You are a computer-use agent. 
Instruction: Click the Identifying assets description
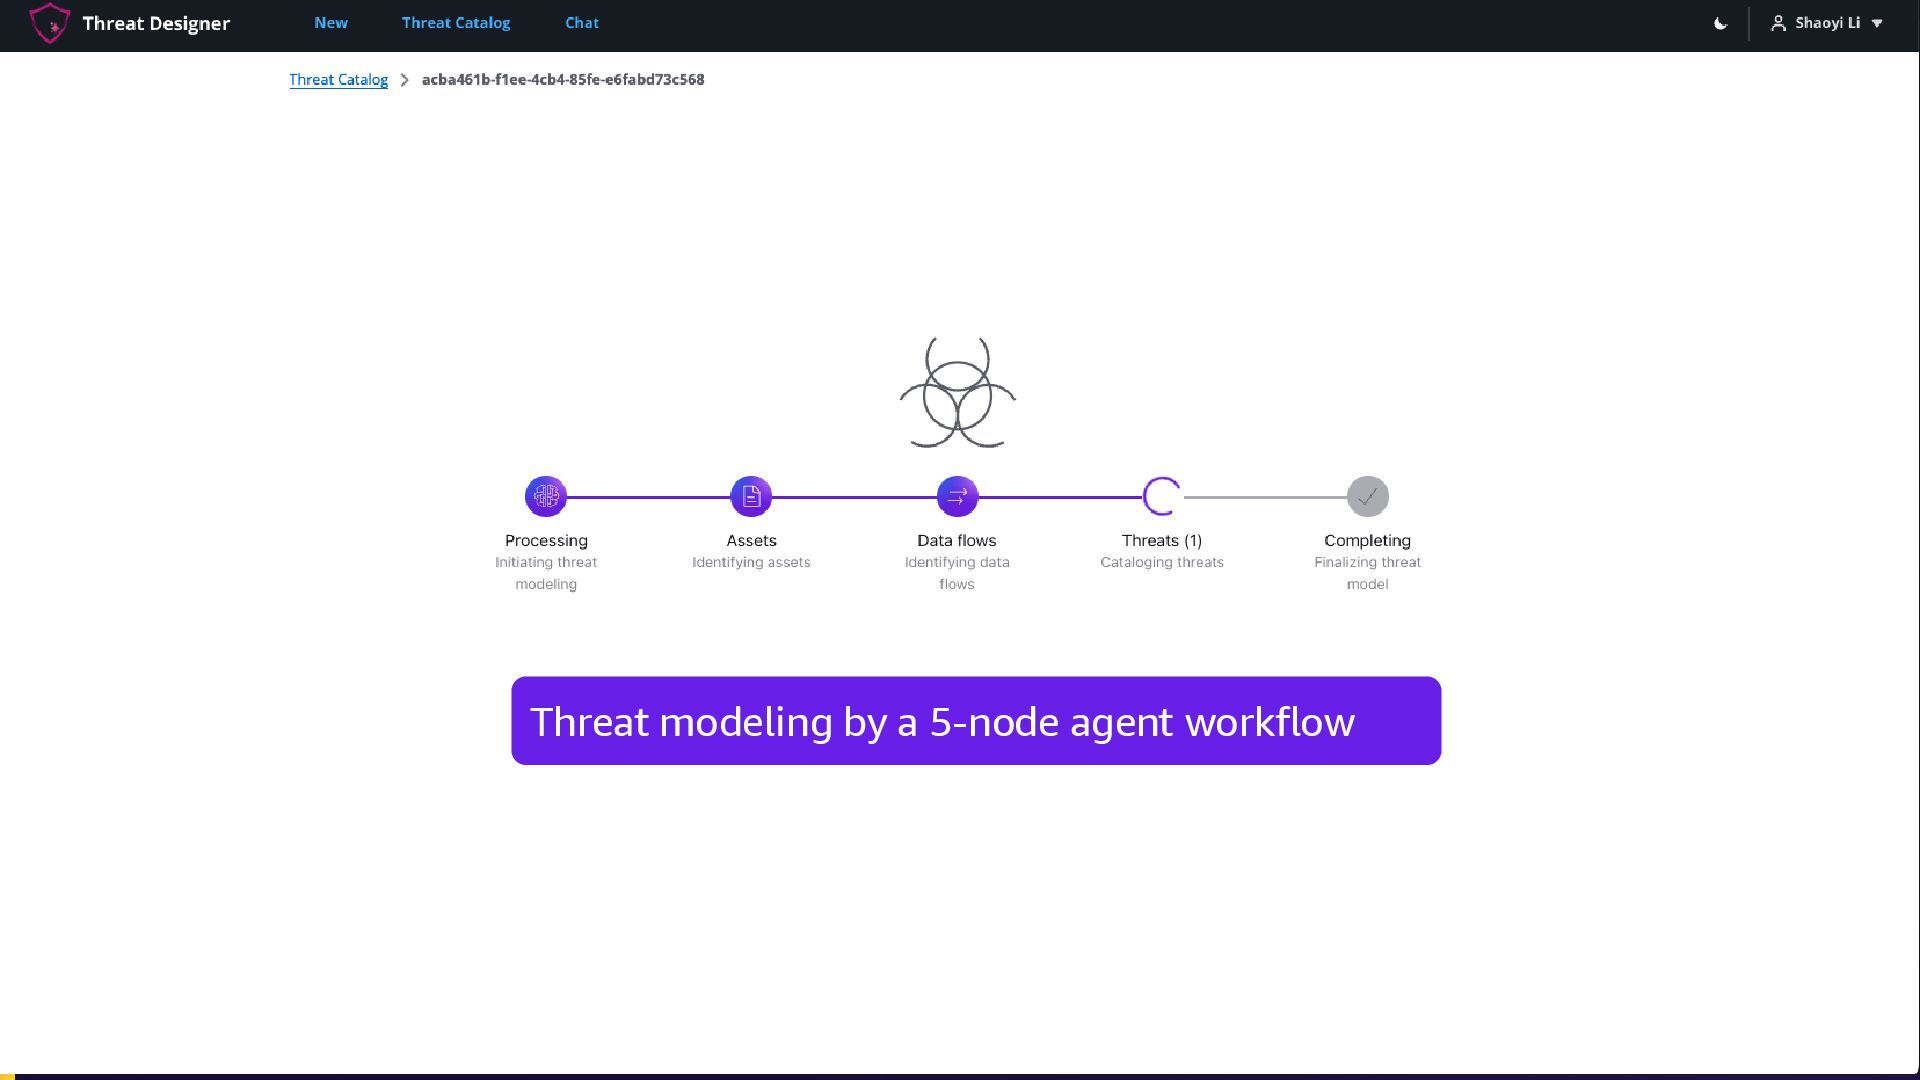[x=751, y=562]
